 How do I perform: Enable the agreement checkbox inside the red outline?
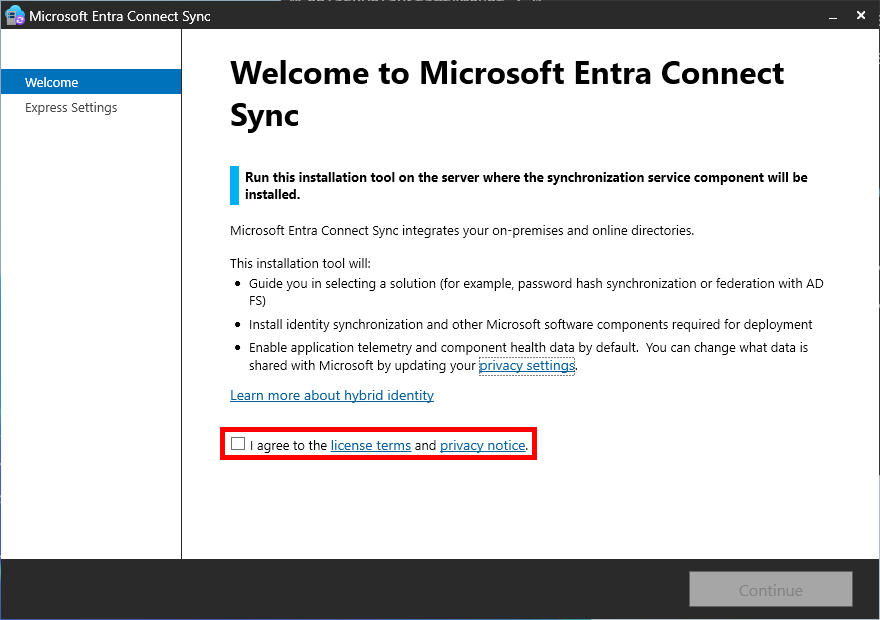point(237,443)
